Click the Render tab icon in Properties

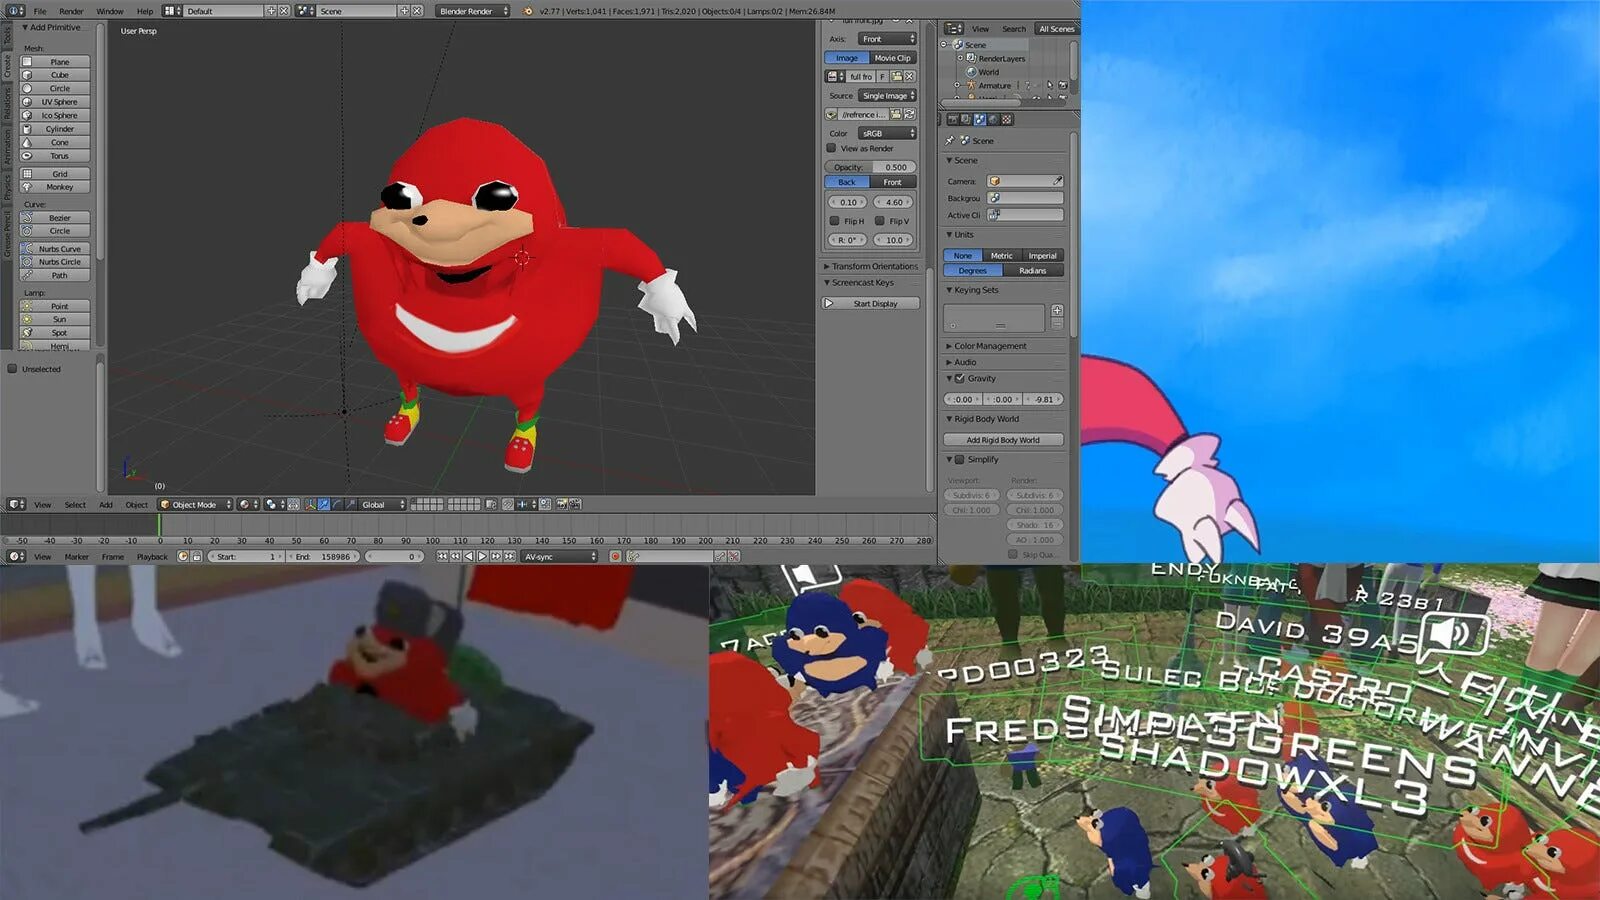[x=952, y=119]
